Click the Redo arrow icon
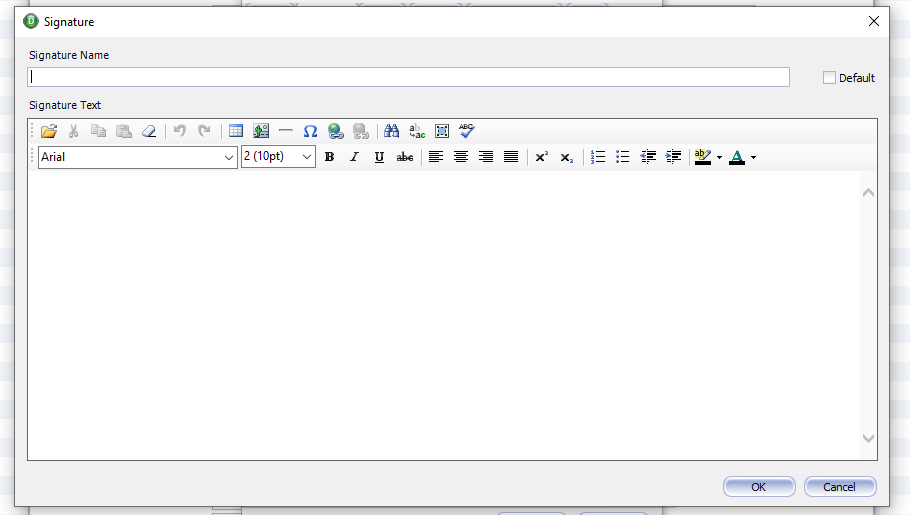Image resolution: width=910 pixels, height=515 pixels. [204, 131]
